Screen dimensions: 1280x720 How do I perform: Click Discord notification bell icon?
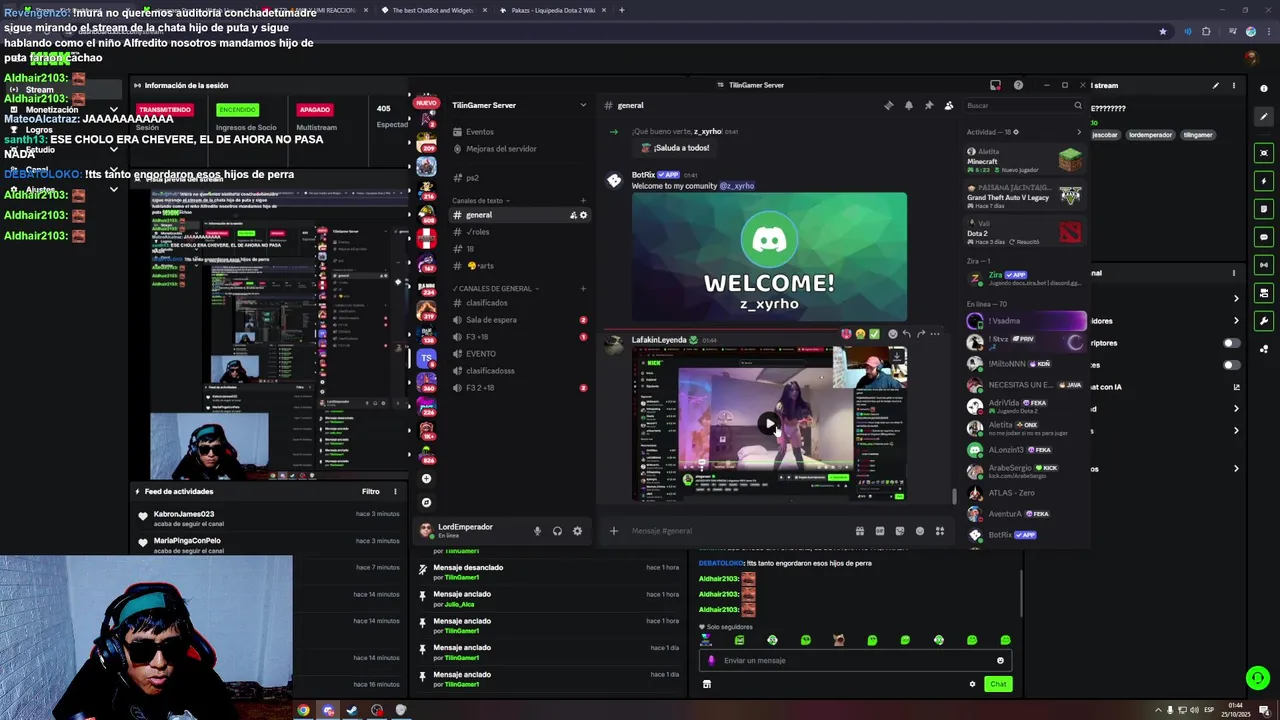point(908,105)
